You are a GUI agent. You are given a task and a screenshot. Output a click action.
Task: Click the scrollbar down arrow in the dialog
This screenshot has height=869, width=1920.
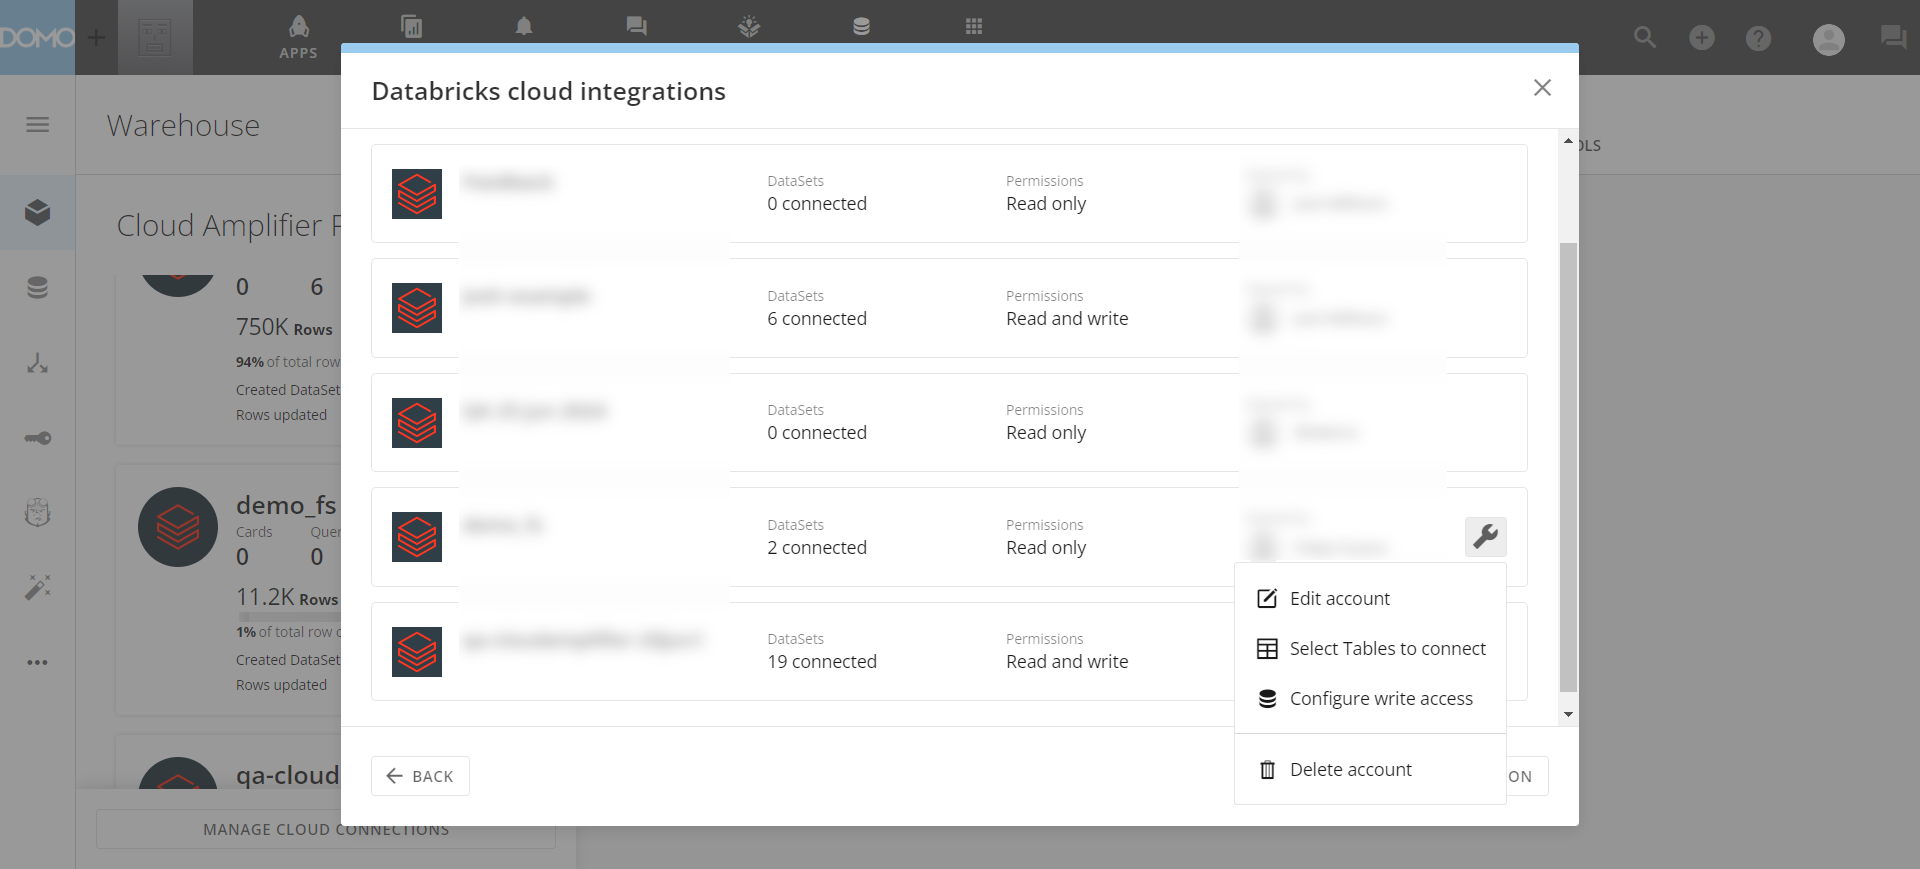coord(1568,714)
